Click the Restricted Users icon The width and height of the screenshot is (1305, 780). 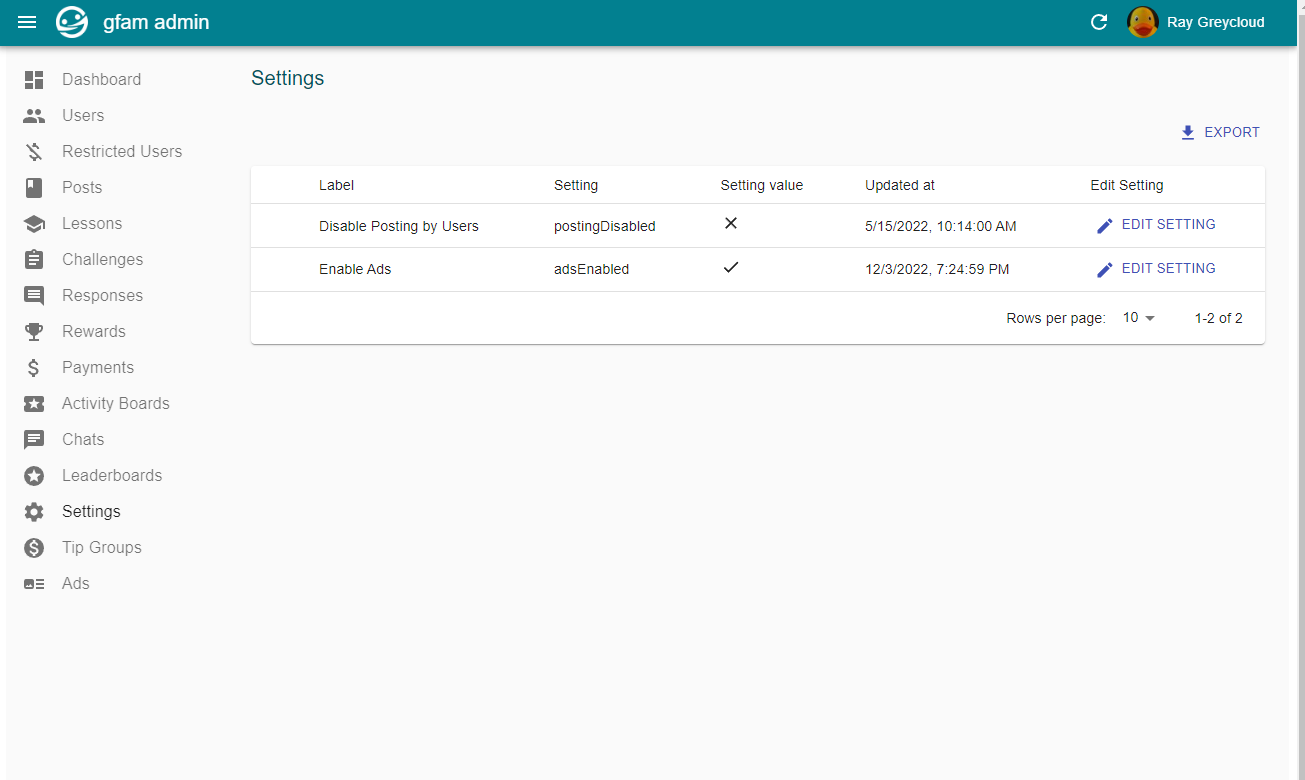(34, 151)
